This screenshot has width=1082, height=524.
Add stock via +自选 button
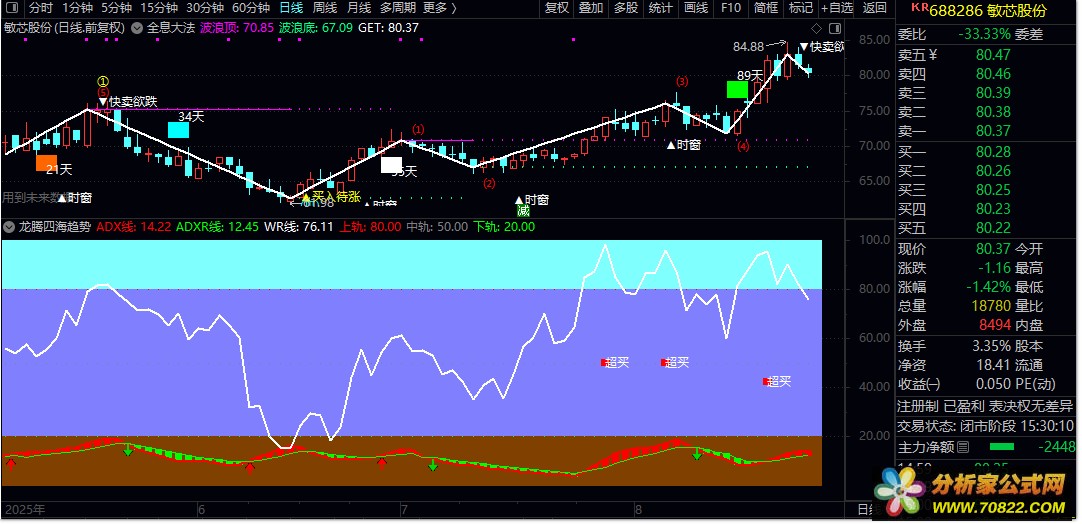click(837, 8)
